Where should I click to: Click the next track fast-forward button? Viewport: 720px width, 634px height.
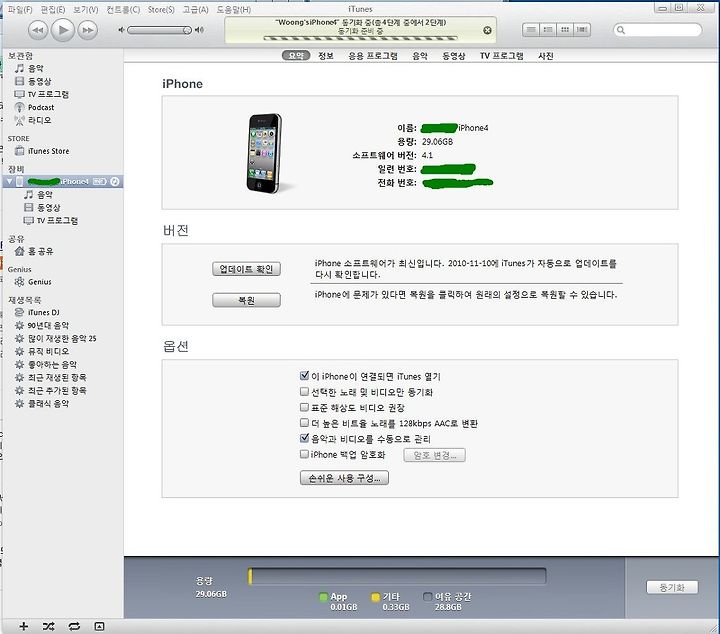(x=87, y=30)
